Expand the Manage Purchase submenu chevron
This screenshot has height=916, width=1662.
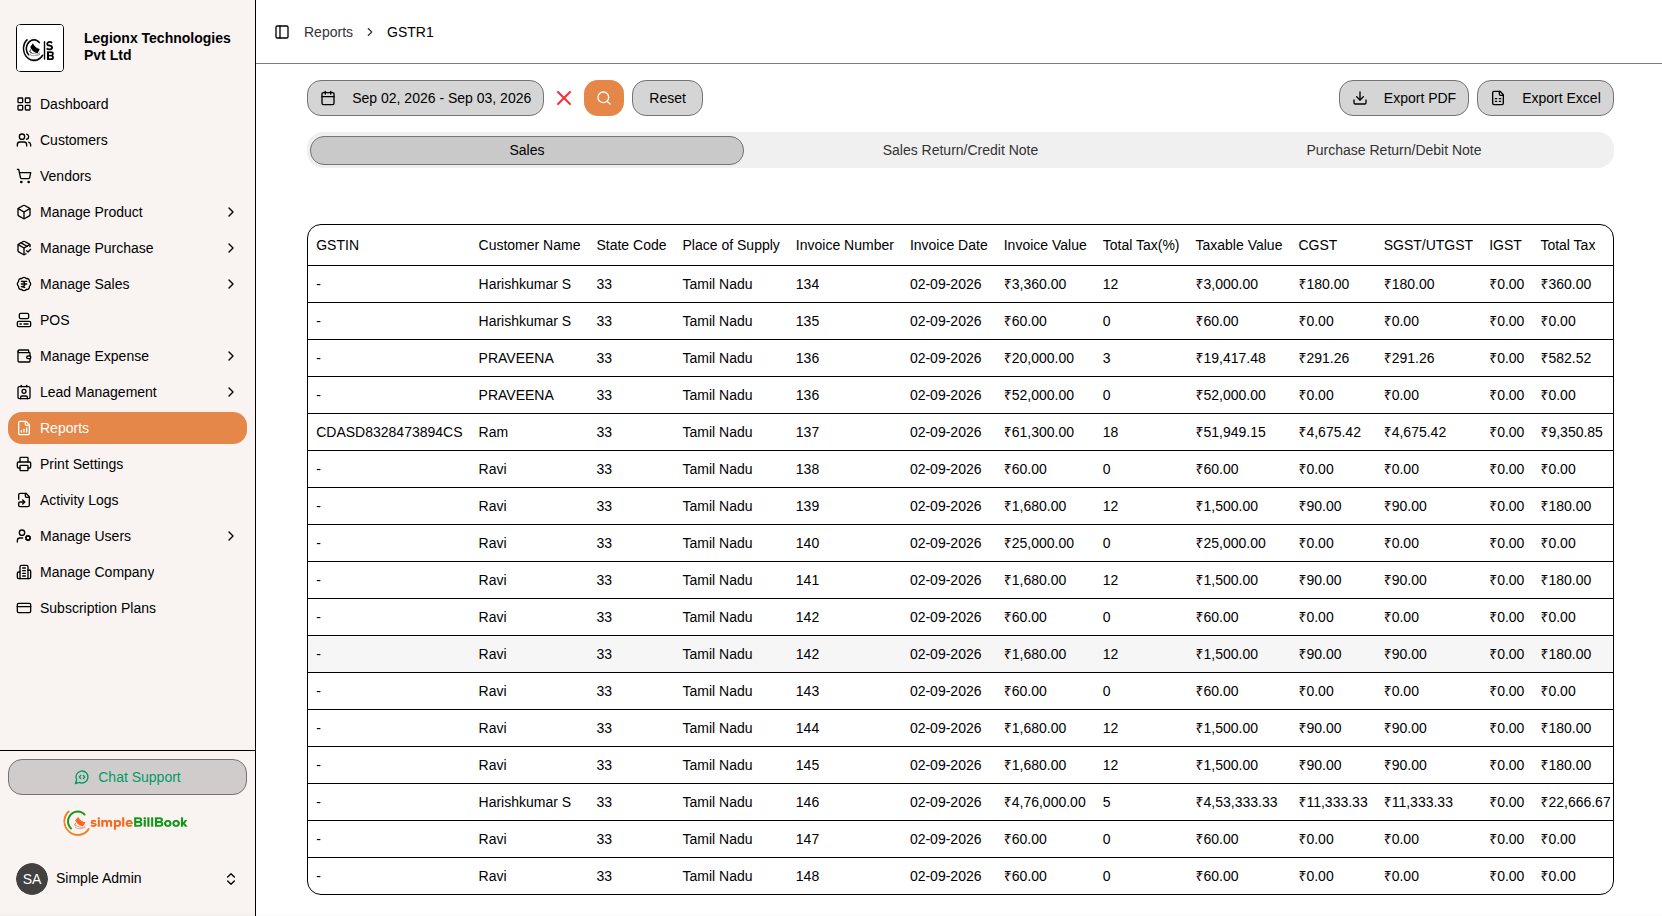(231, 248)
